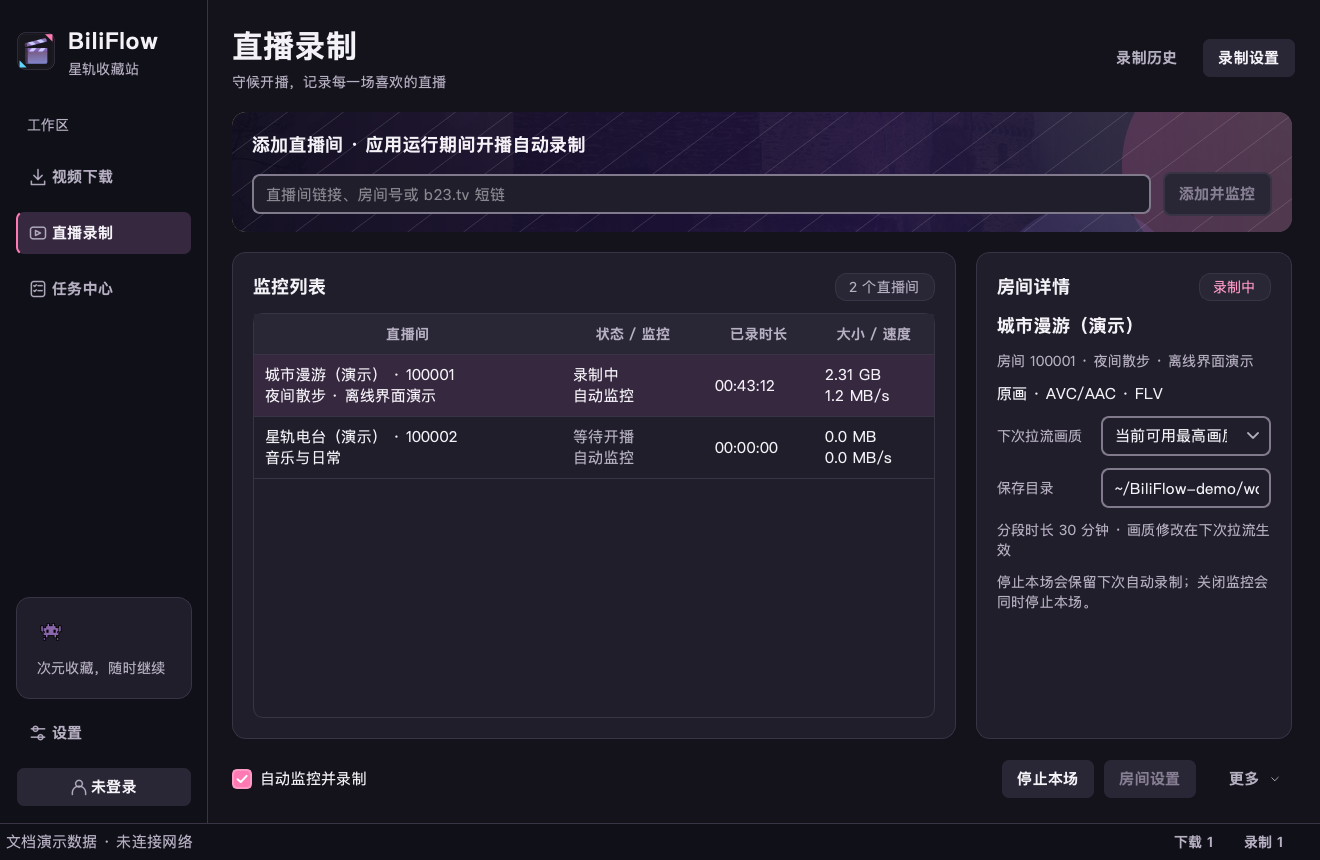Screen dimensions: 1320x860
Task: Click the 已录时长 column header
Action: [x=759, y=334]
